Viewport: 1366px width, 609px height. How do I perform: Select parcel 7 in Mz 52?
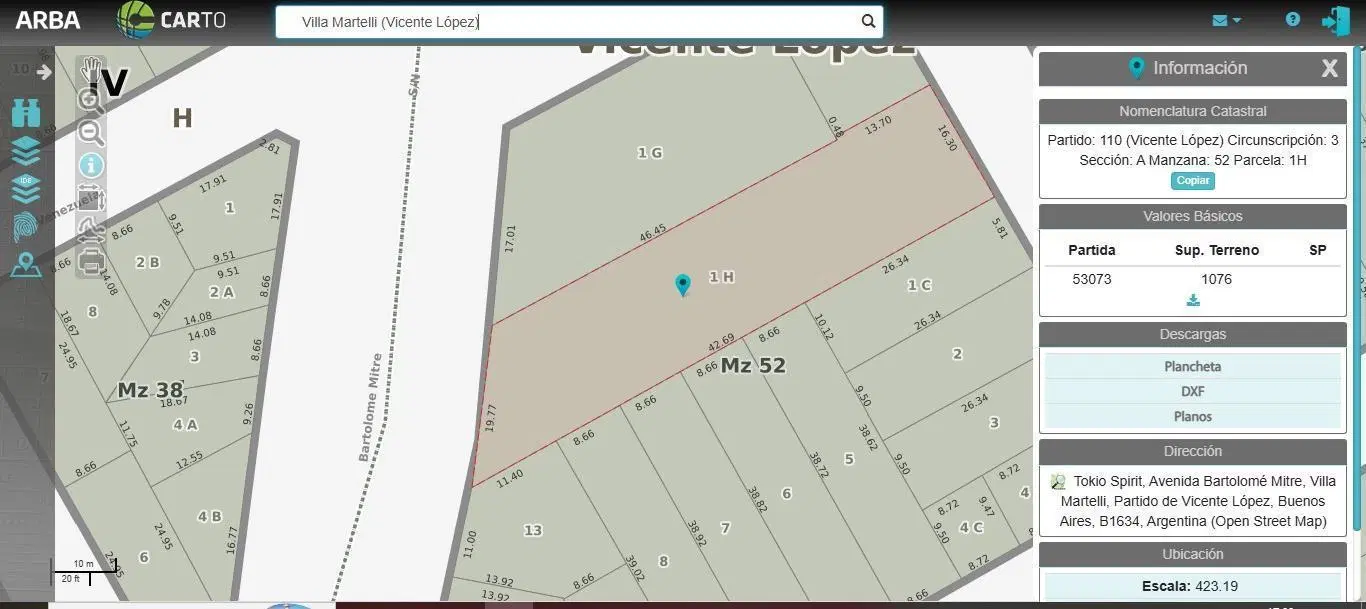[x=725, y=528]
